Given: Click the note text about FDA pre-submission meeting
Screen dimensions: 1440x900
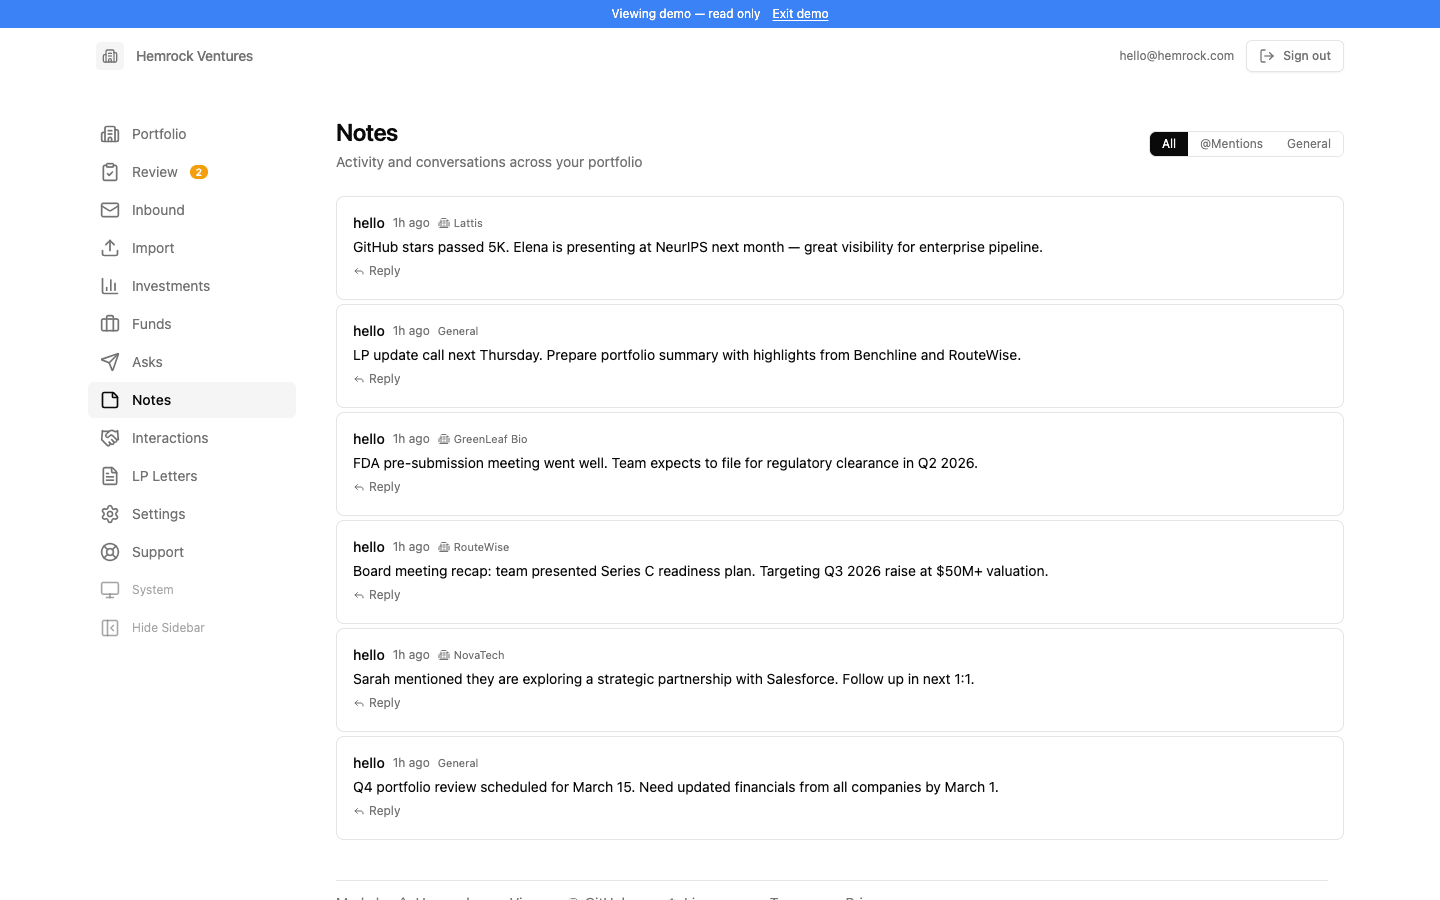Looking at the screenshot, I should pyautogui.click(x=665, y=463).
